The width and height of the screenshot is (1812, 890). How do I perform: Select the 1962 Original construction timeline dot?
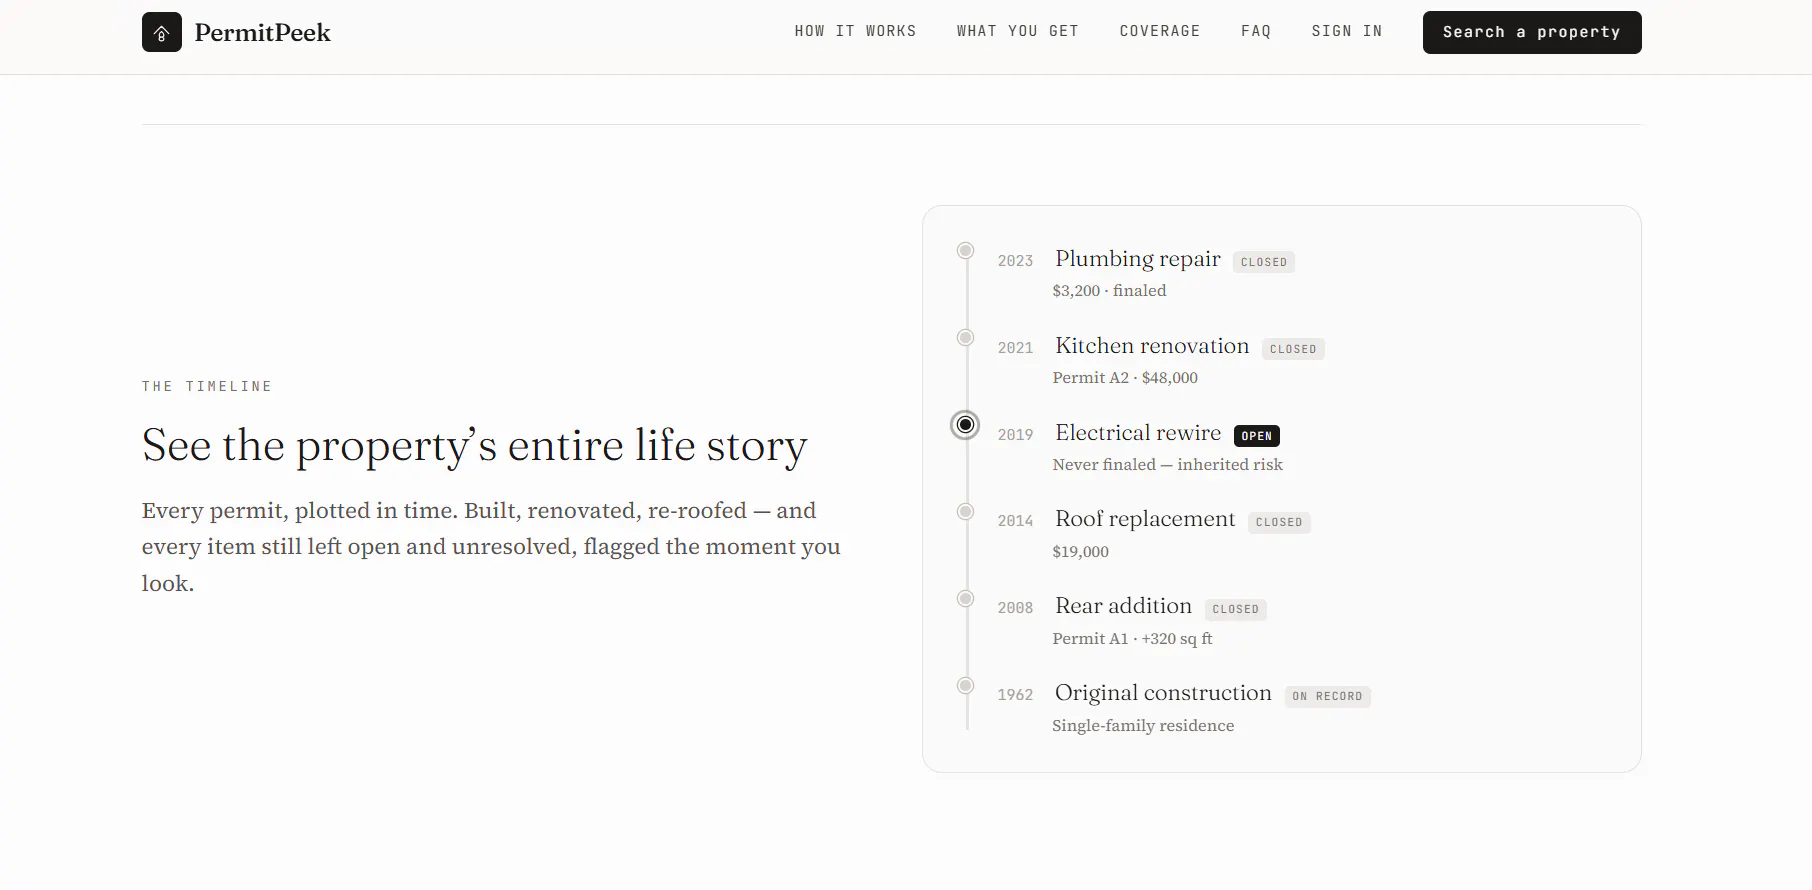(965, 686)
